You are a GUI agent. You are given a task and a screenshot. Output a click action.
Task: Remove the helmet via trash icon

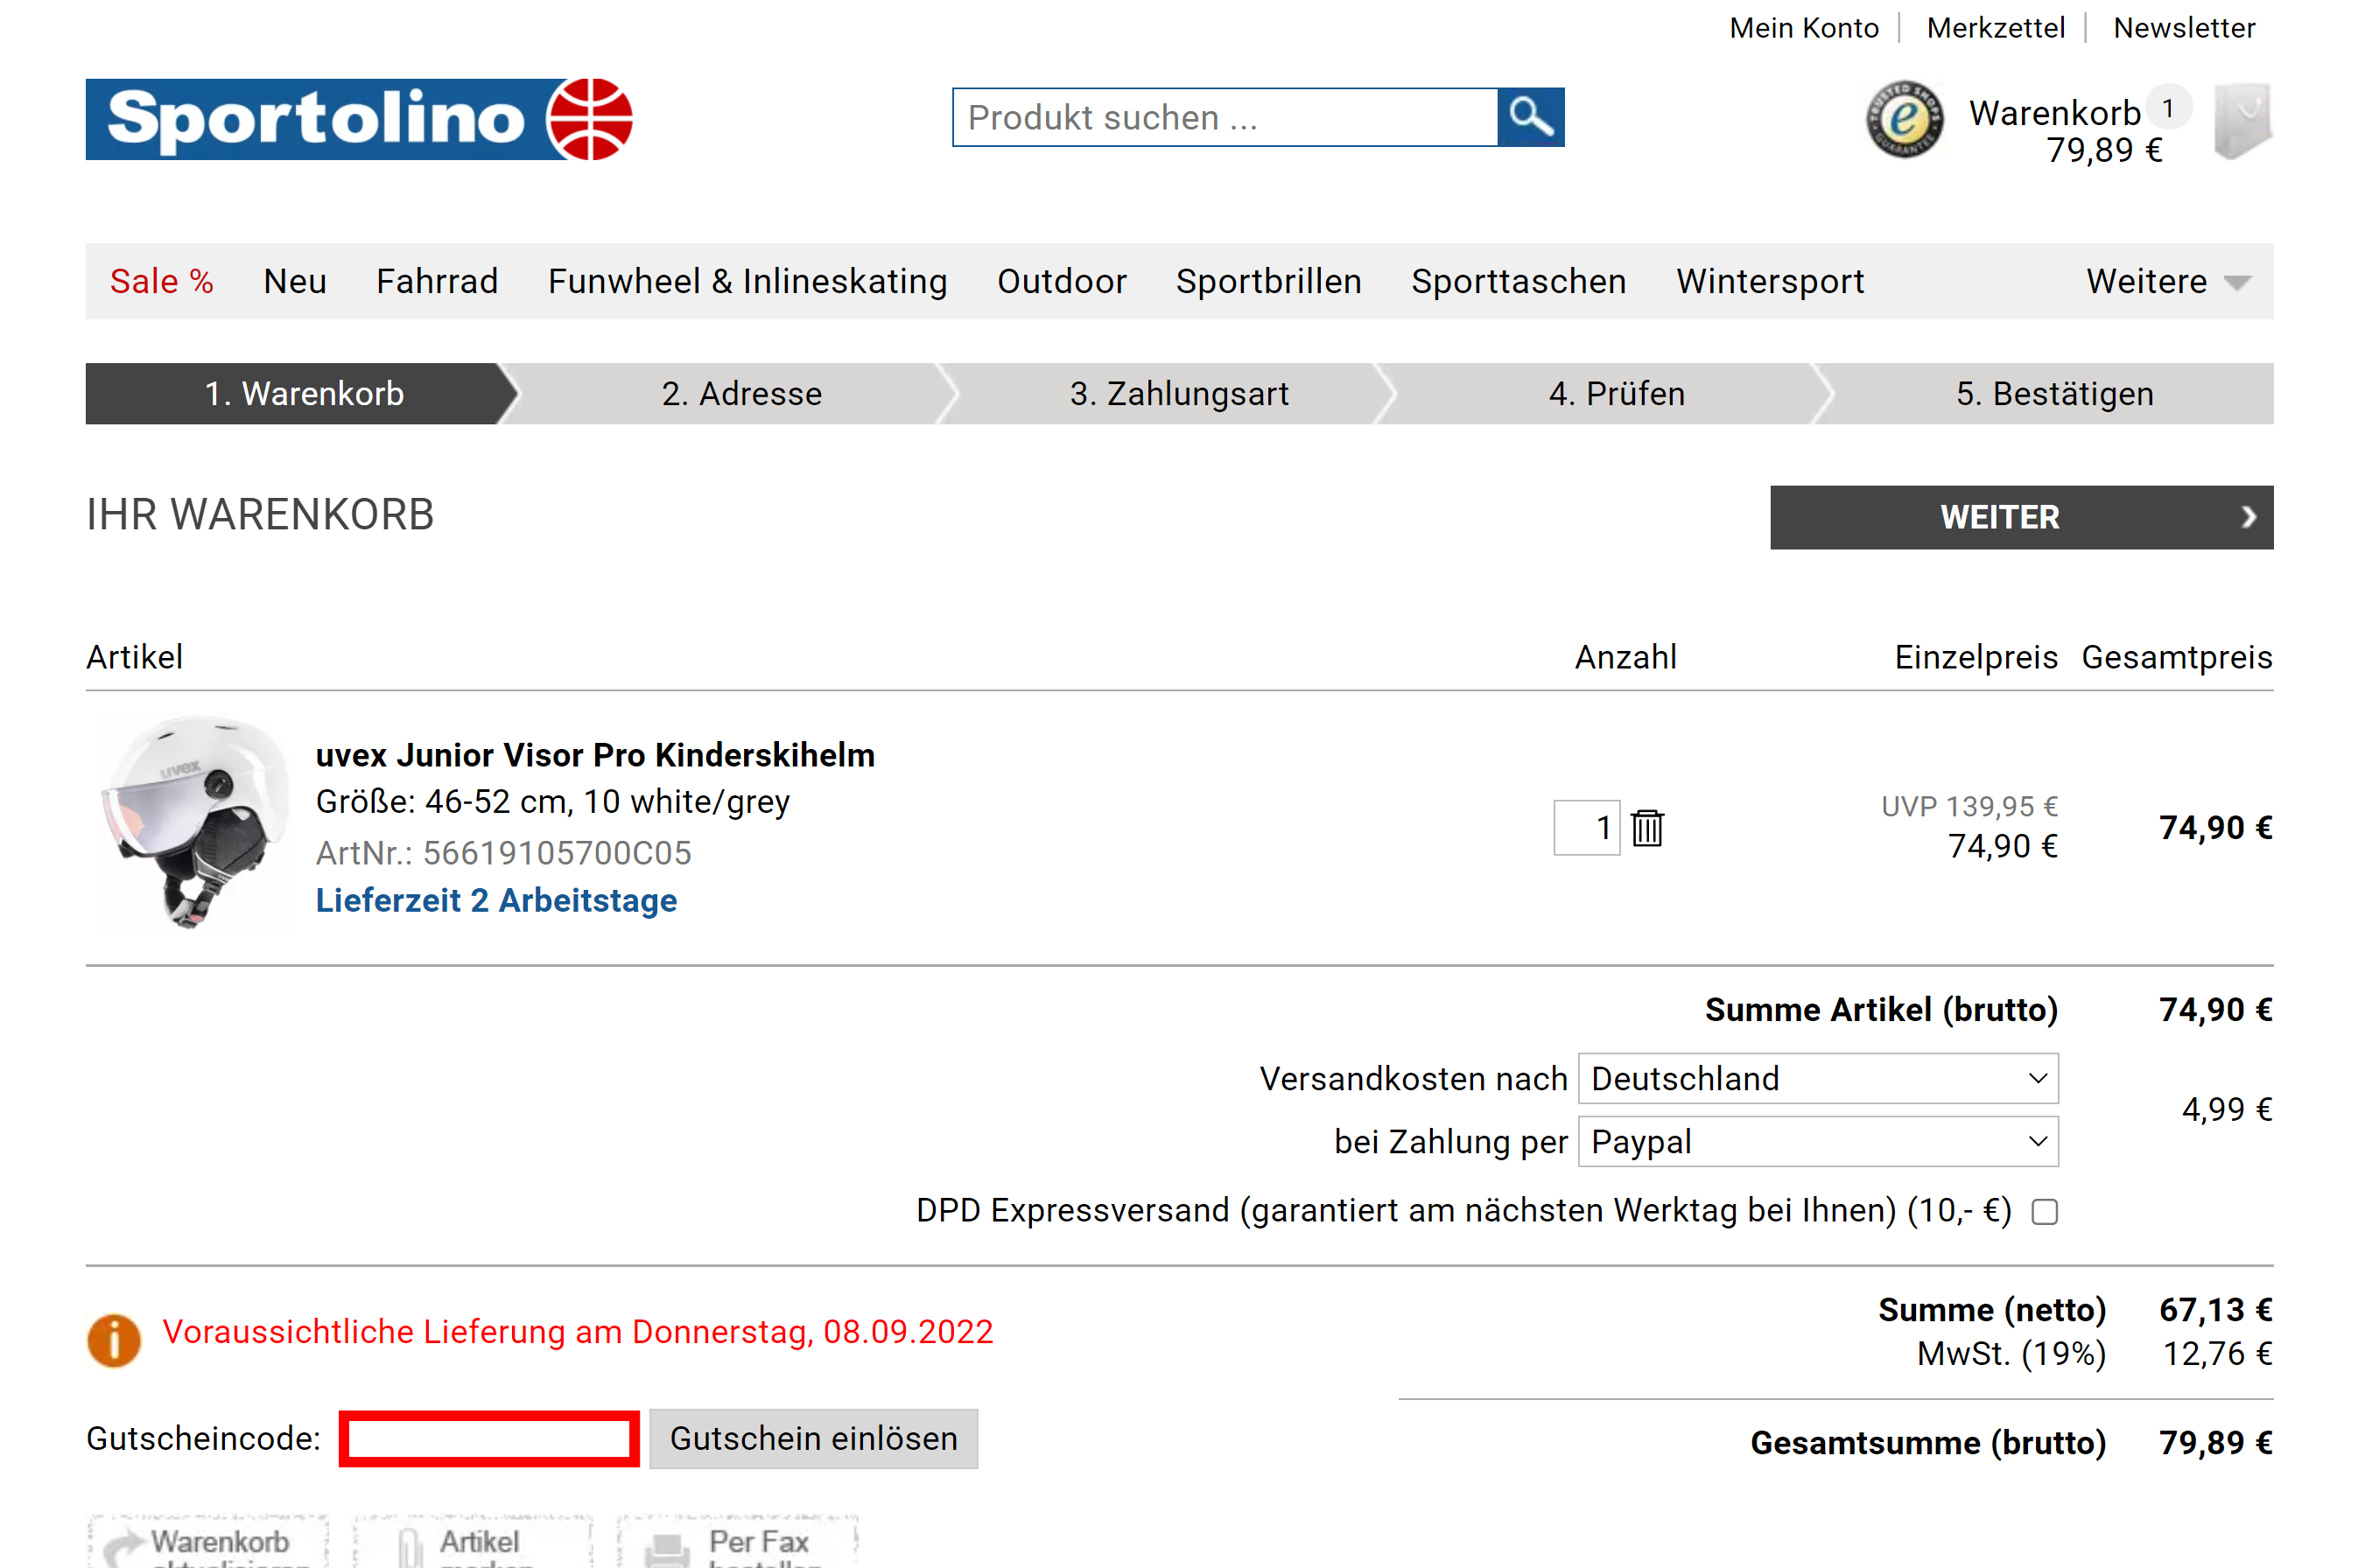(1647, 827)
